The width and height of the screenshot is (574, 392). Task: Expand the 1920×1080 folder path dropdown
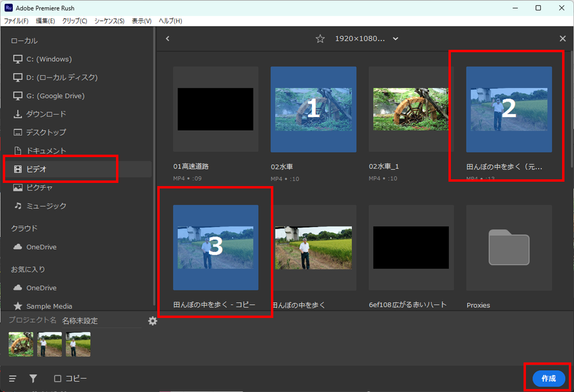396,39
